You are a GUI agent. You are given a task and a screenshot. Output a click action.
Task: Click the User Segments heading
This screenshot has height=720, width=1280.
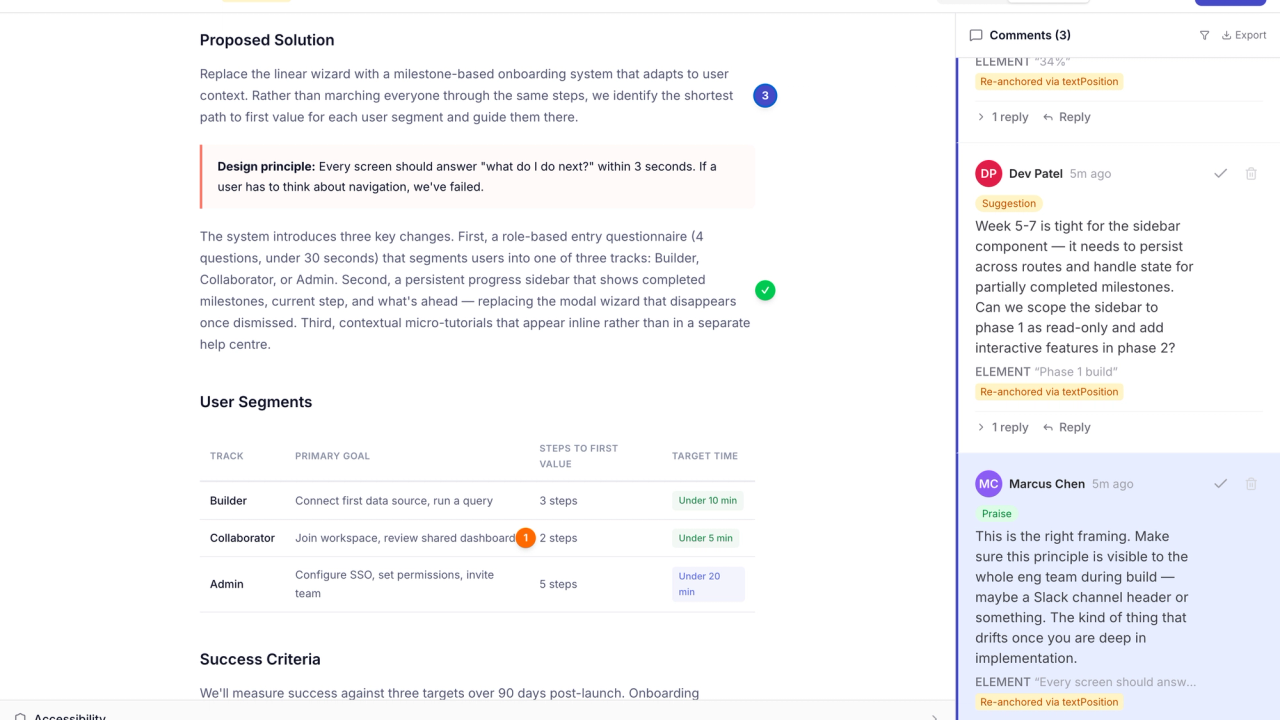click(x=256, y=402)
